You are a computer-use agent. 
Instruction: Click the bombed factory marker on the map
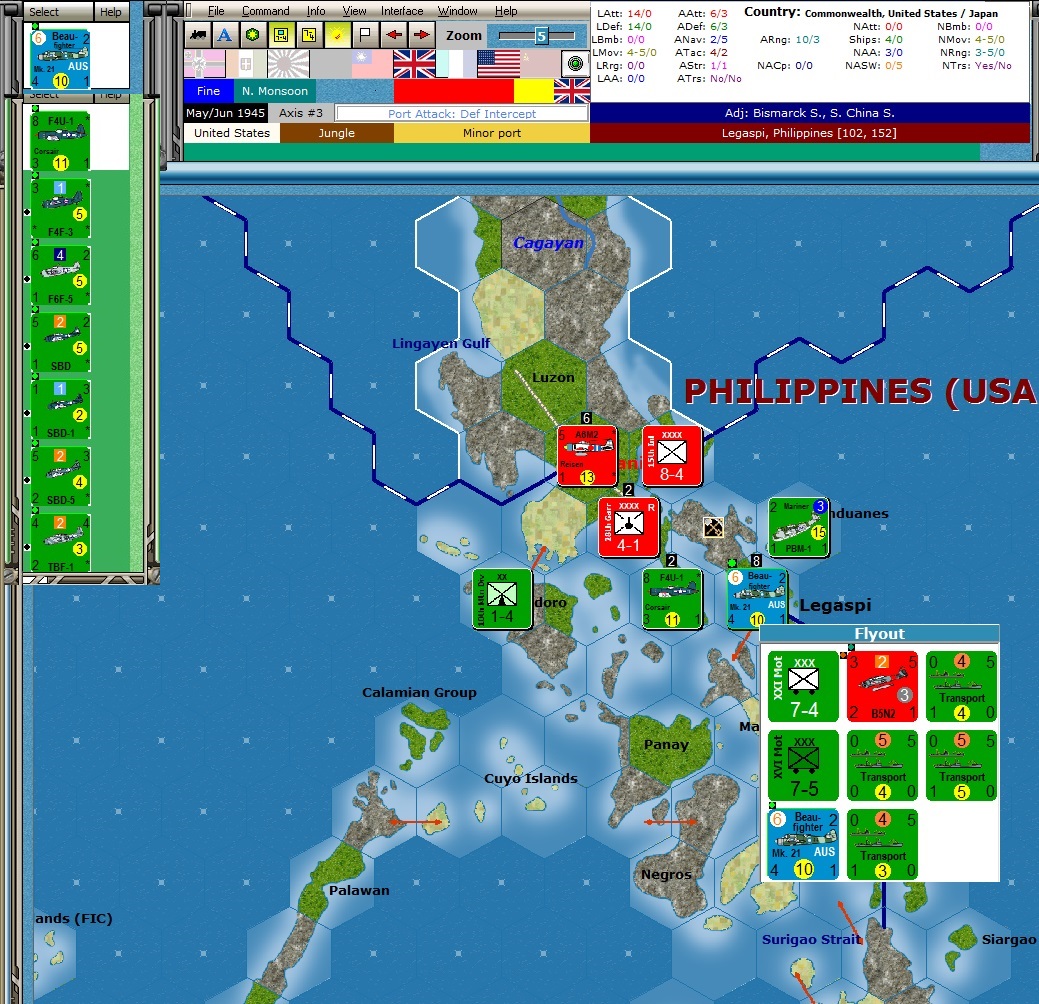pos(713,528)
